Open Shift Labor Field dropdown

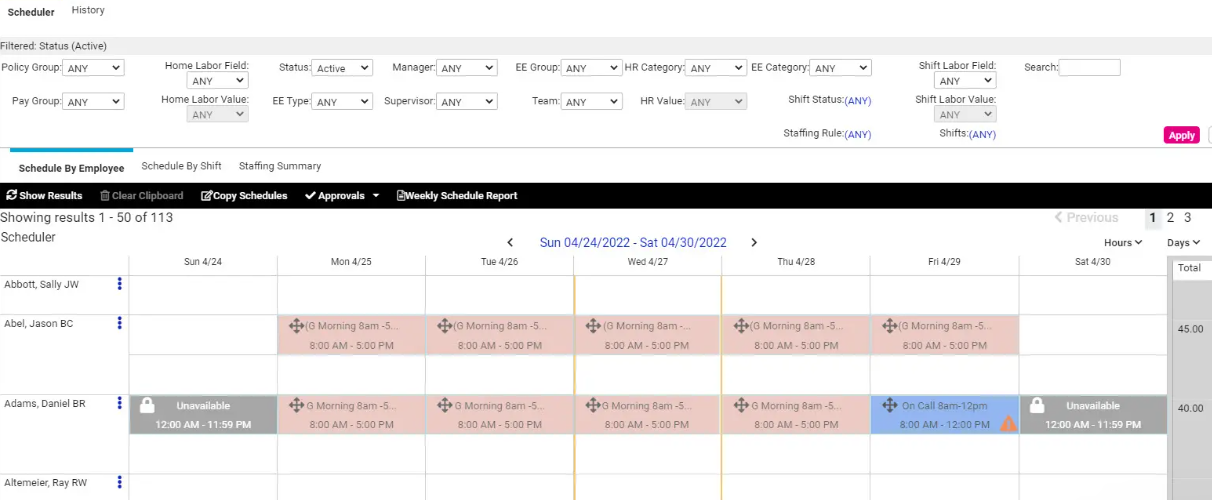click(965, 81)
